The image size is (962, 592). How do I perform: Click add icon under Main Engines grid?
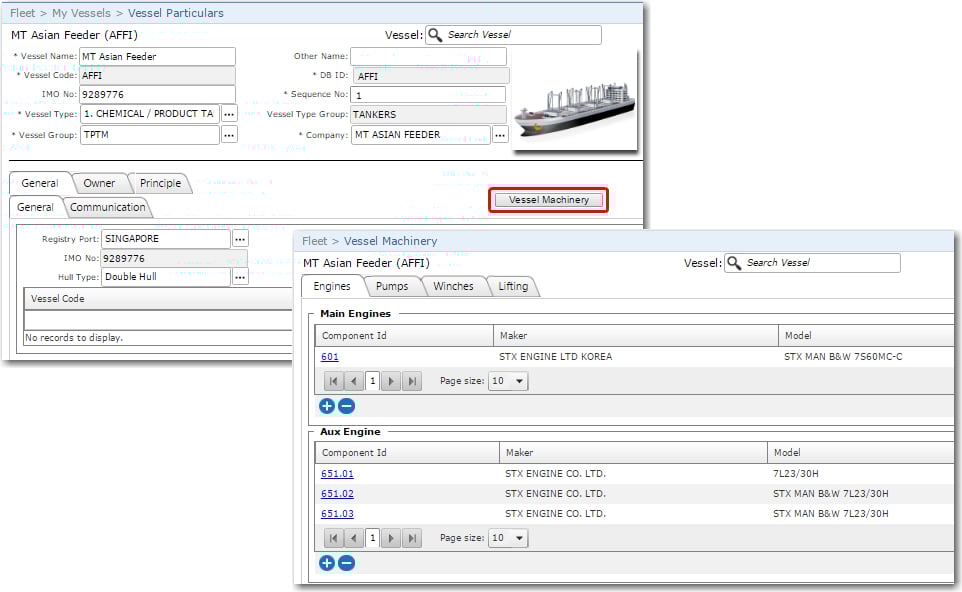(327, 406)
